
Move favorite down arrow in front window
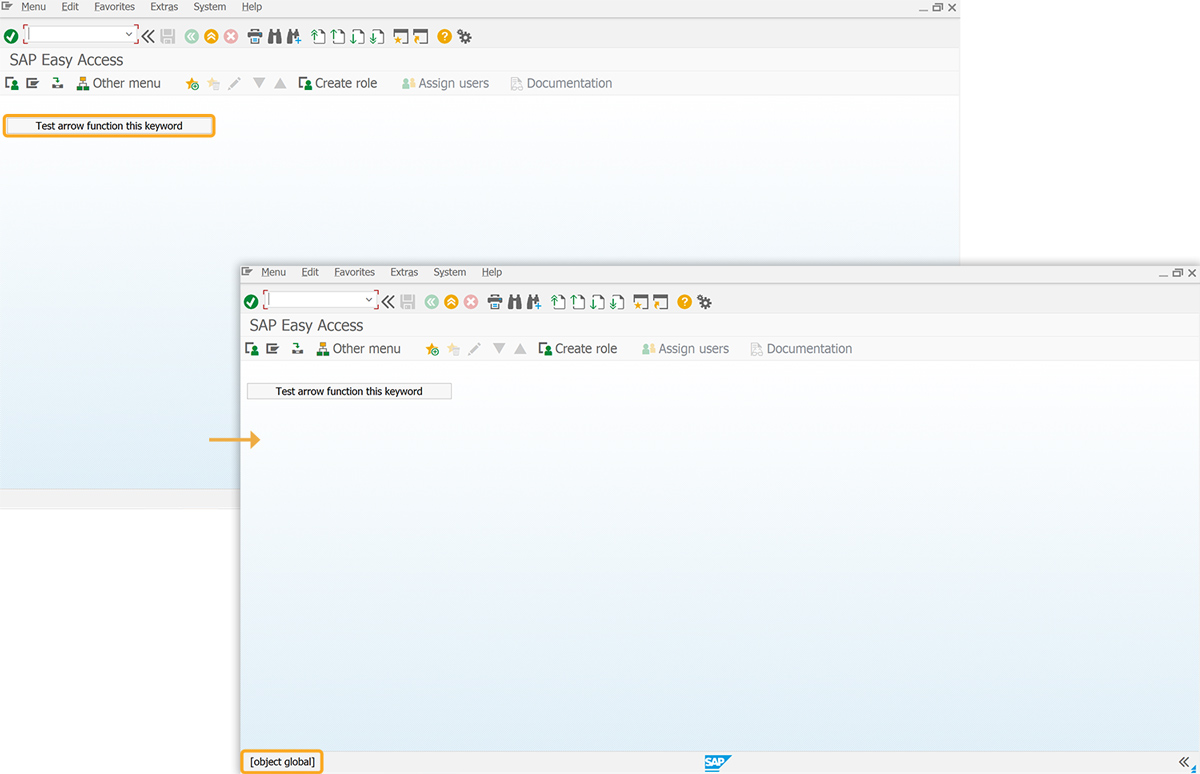click(x=499, y=349)
